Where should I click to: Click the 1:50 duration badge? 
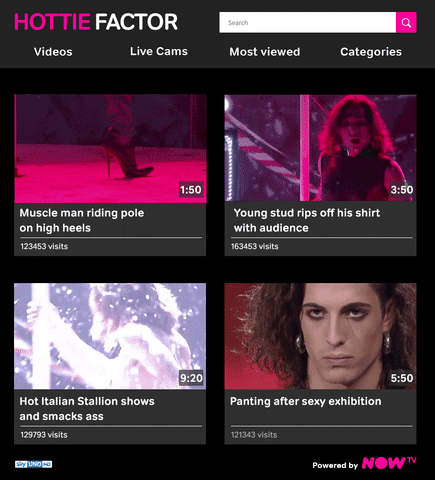[x=191, y=190]
